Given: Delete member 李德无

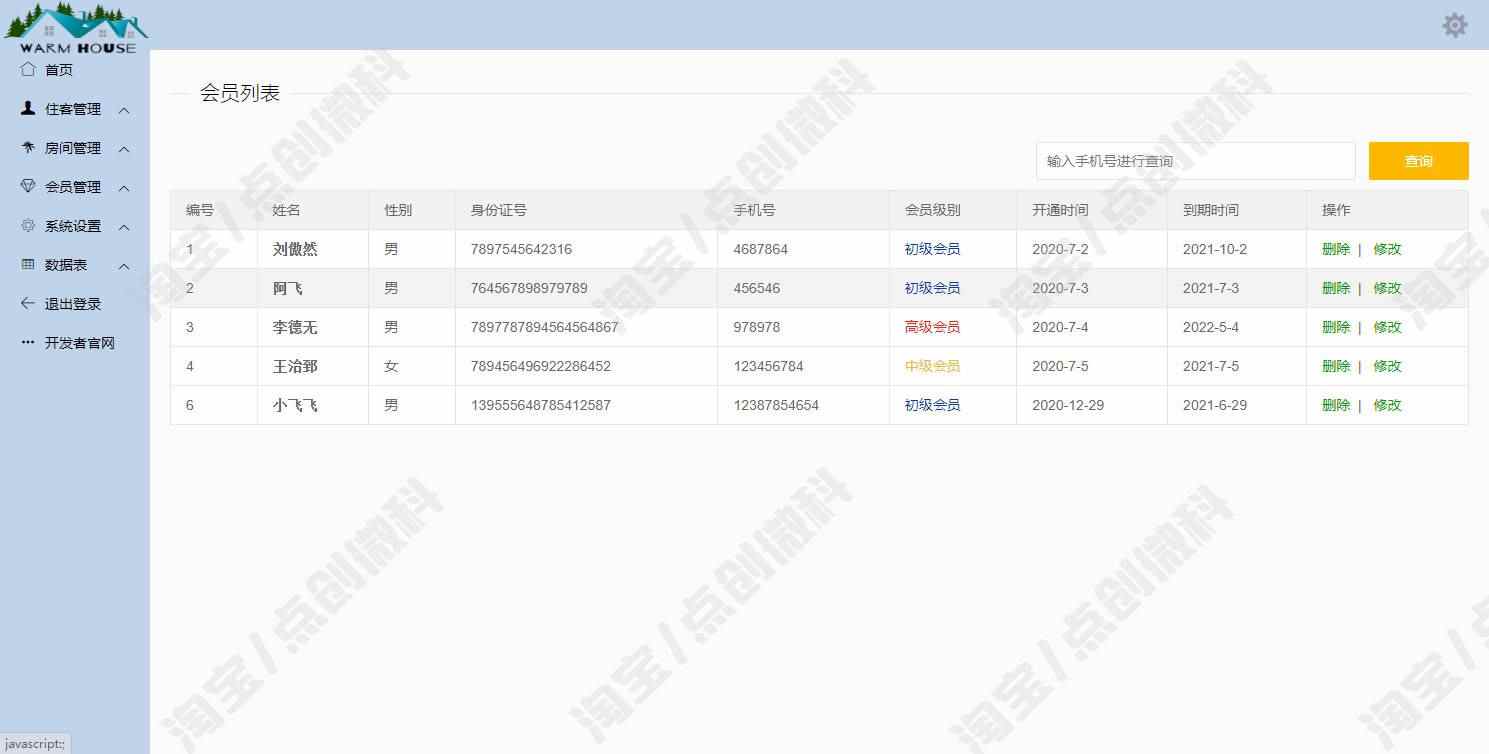Looking at the screenshot, I should 1335,327.
